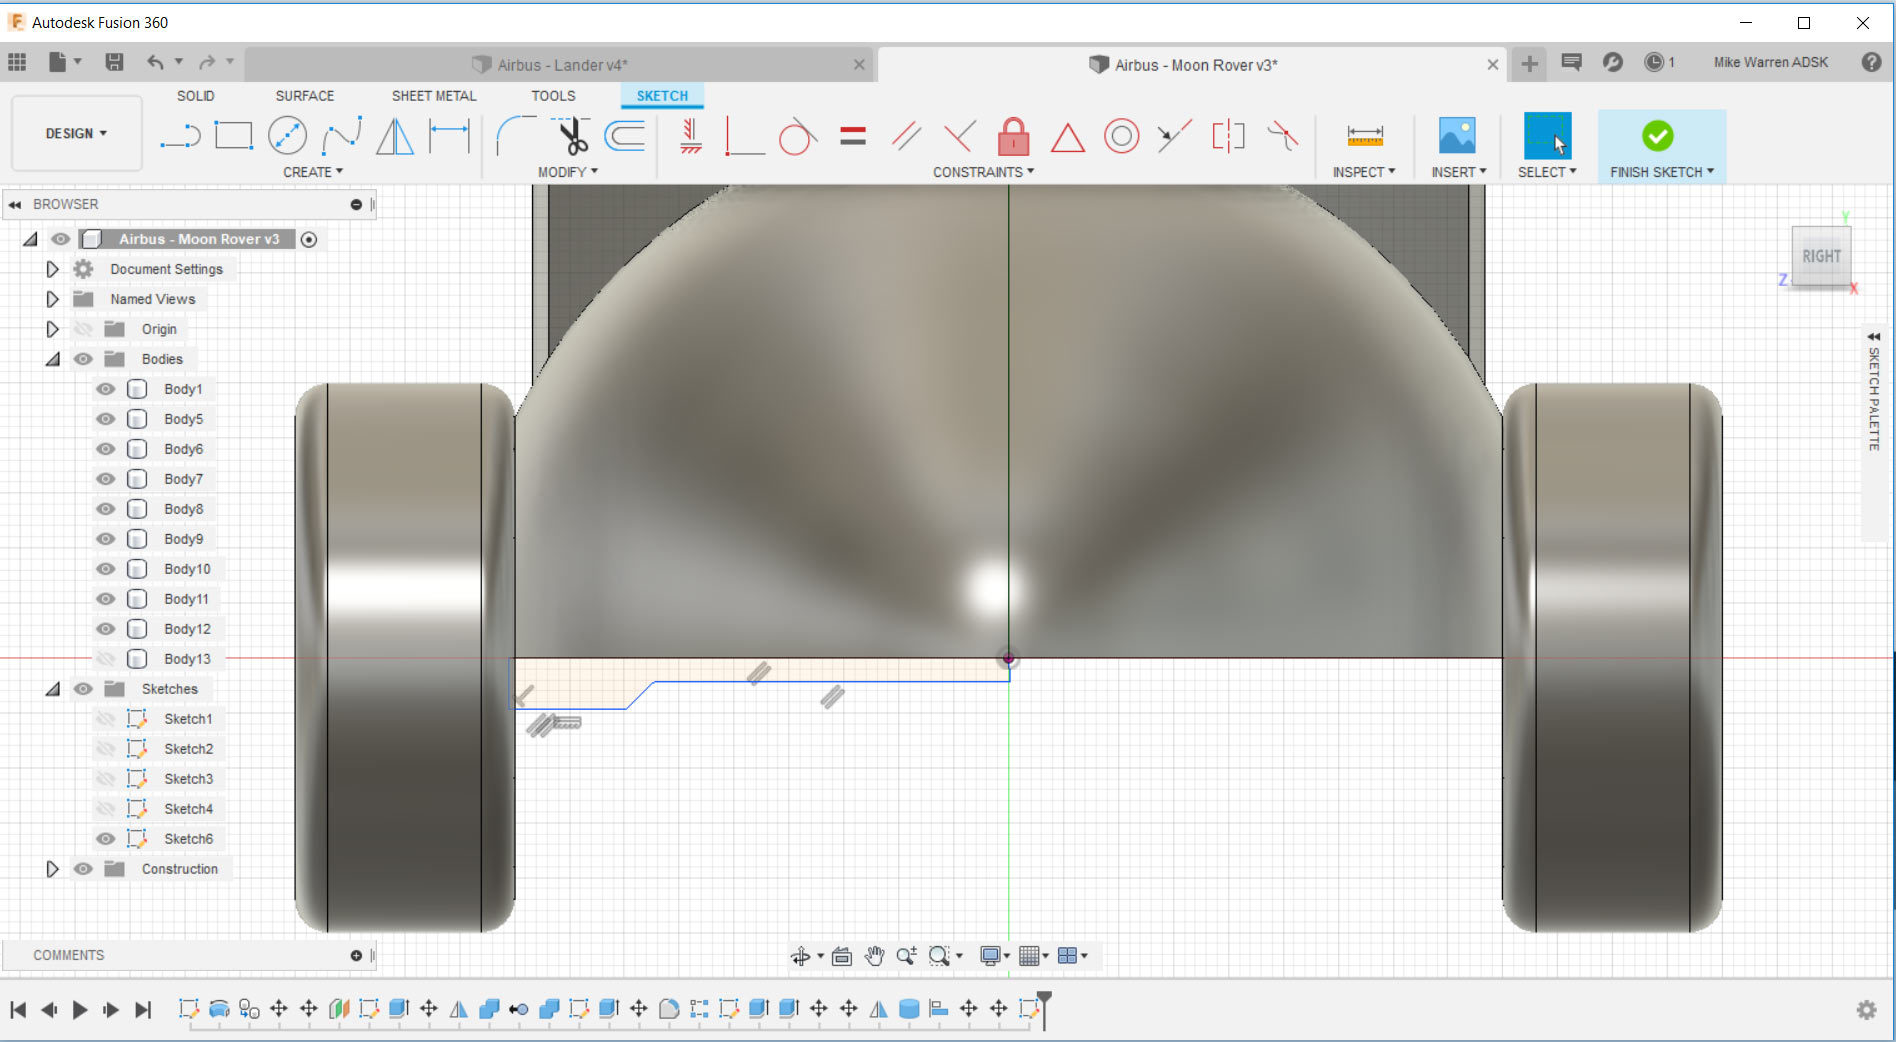Viewport: 1896px width, 1042px height.
Task: Select the SKETCH ribbon tab
Action: point(662,96)
